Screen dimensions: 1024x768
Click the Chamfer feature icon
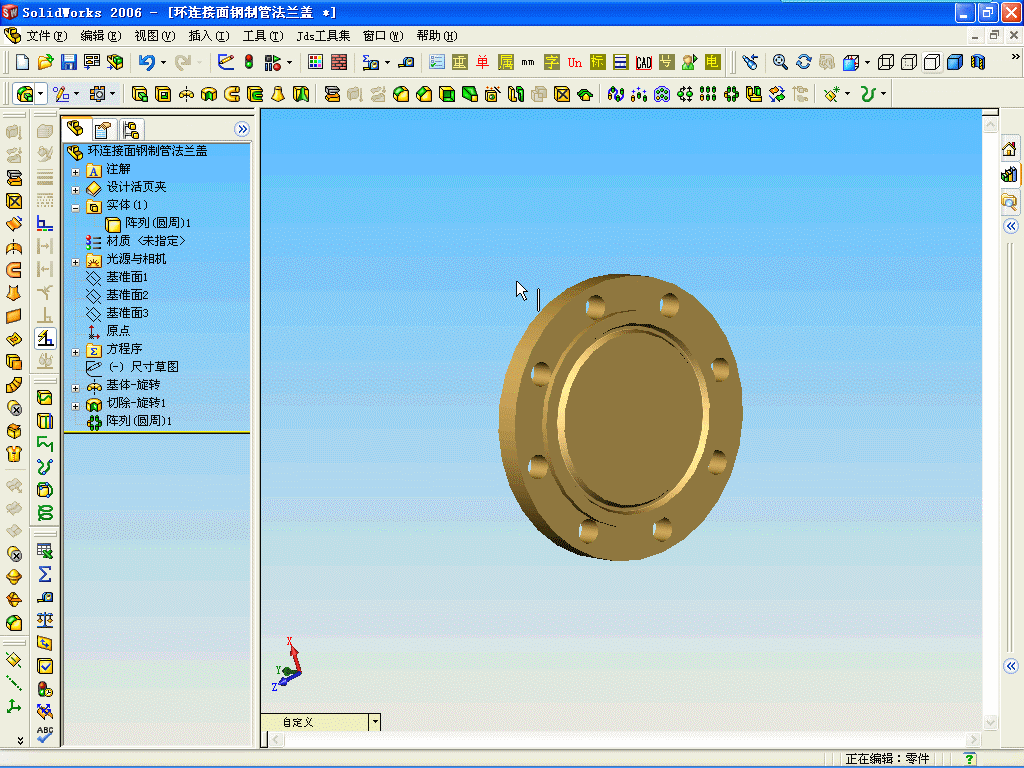(x=424, y=95)
